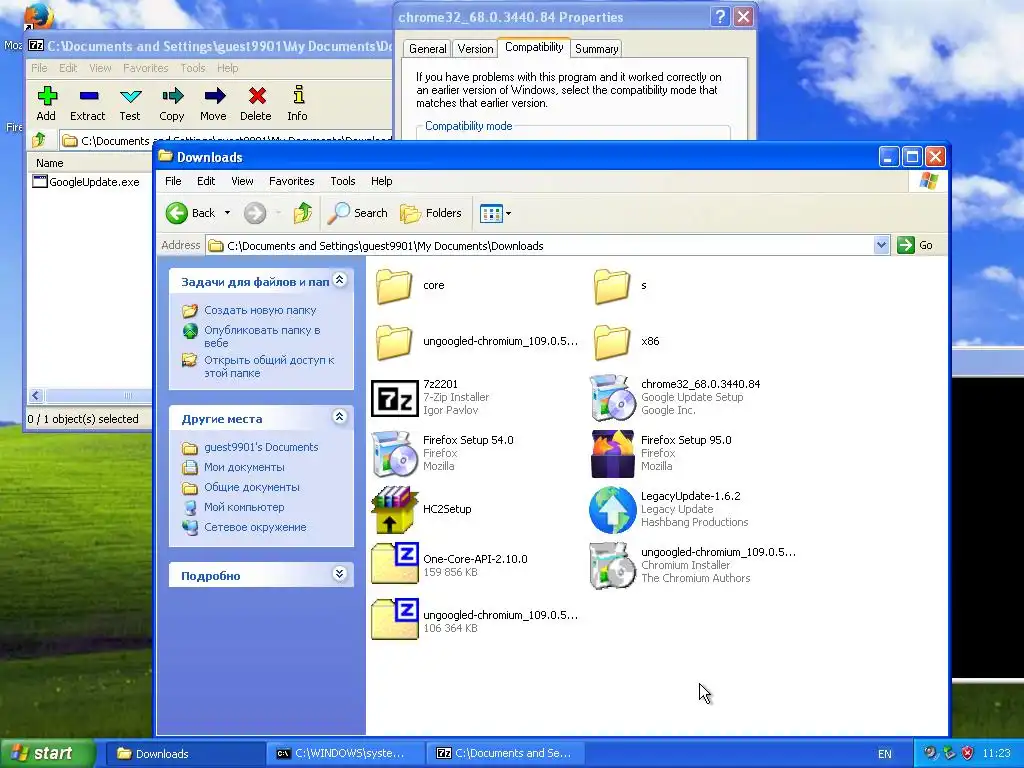This screenshot has height=768, width=1024.
Task: Open 'Мой компьютер' link
Action: click(244, 507)
